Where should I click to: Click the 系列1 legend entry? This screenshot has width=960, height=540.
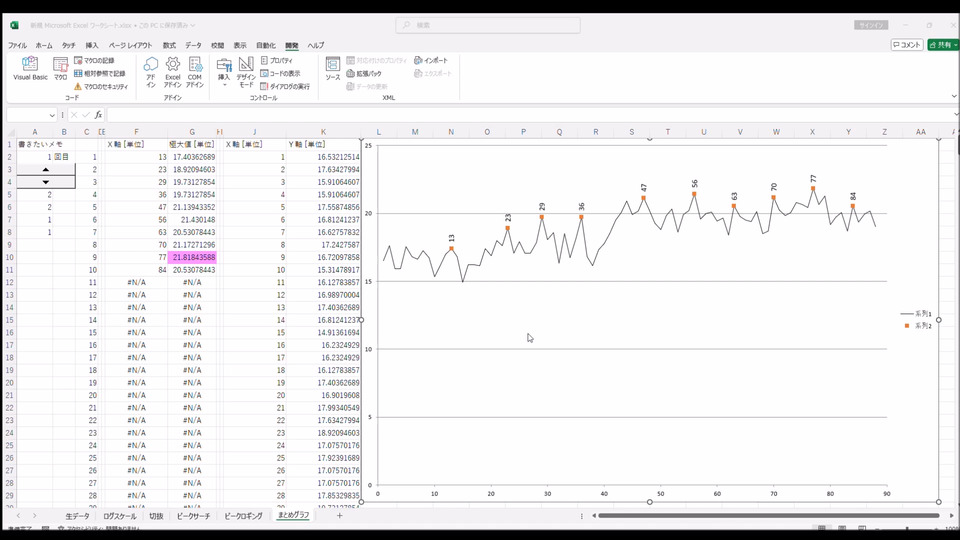click(x=916, y=313)
